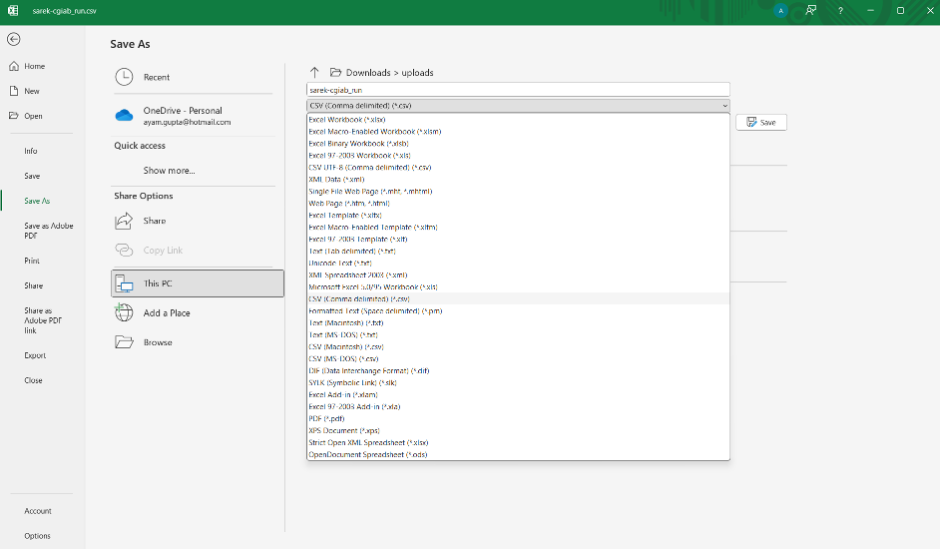This screenshot has width=941, height=550.
Task: Open the Browse folder icon
Action: click(x=124, y=342)
